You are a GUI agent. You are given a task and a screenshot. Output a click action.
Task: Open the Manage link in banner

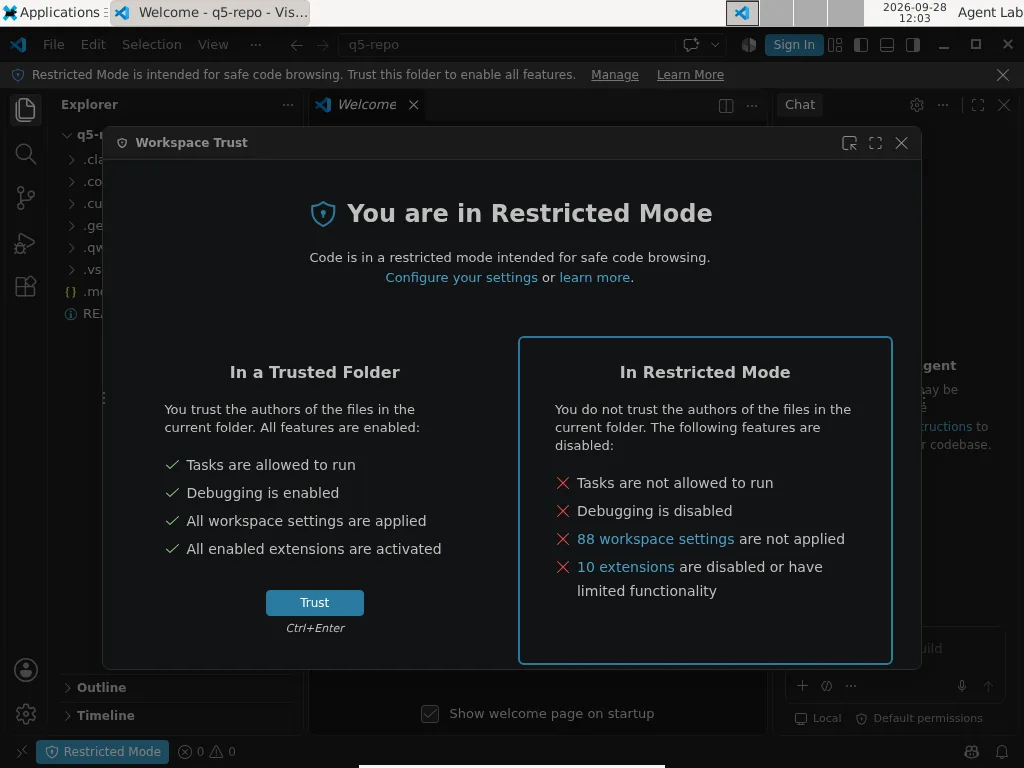[x=615, y=75]
